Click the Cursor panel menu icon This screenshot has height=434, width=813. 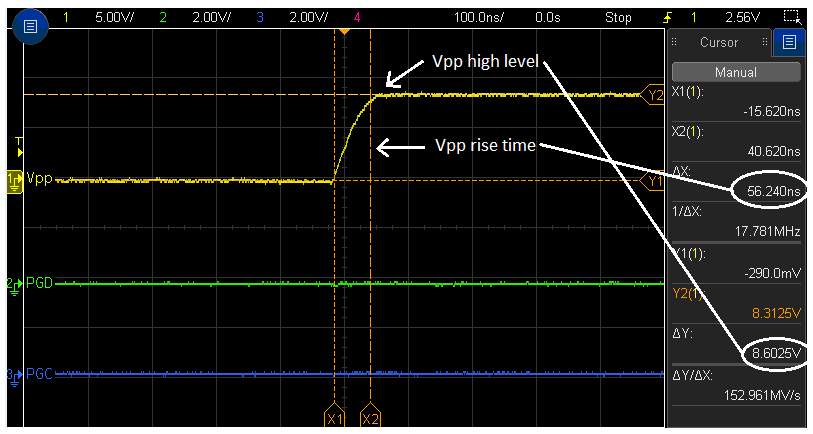click(790, 42)
